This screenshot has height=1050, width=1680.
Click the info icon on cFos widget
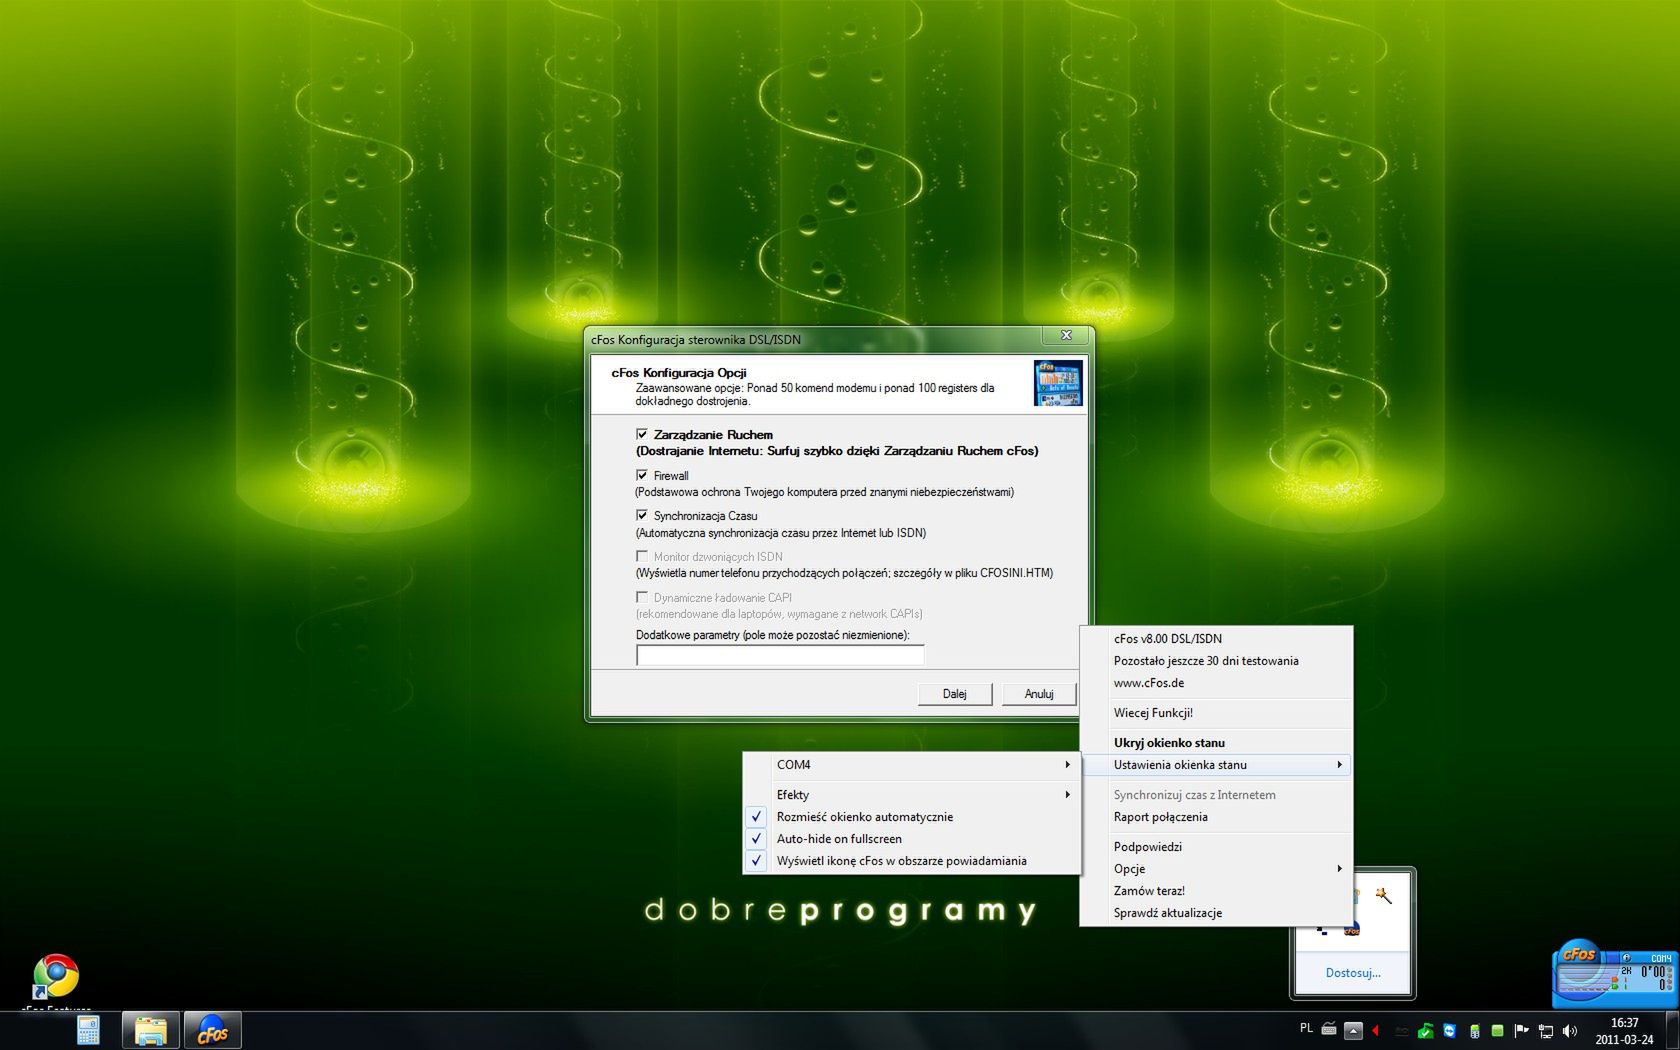(1626, 958)
